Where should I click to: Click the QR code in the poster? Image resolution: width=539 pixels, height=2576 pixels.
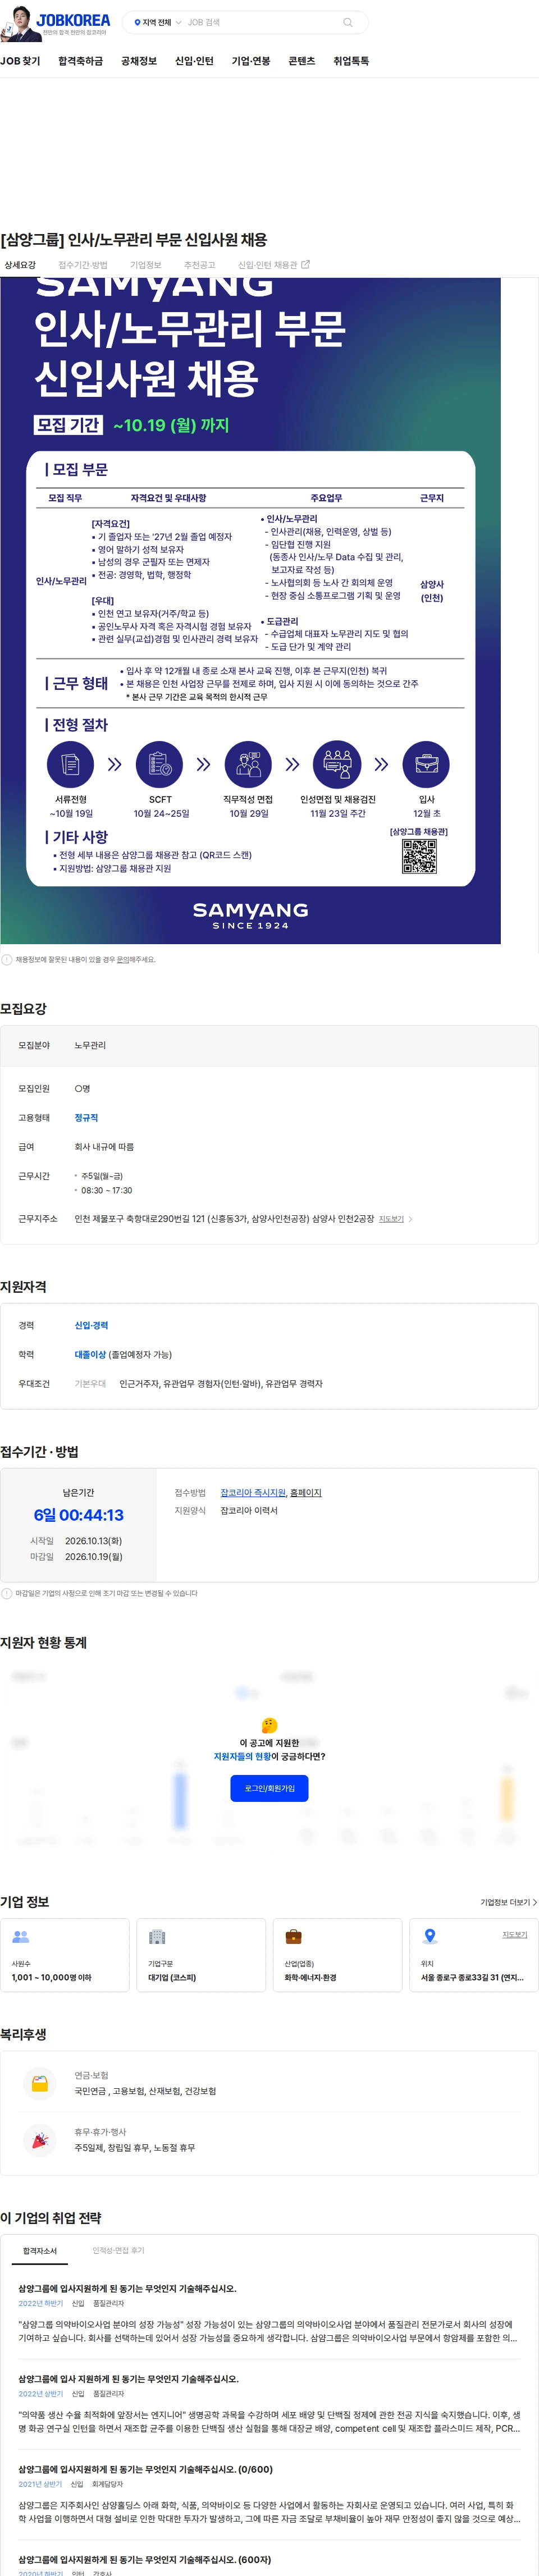click(x=419, y=856)
